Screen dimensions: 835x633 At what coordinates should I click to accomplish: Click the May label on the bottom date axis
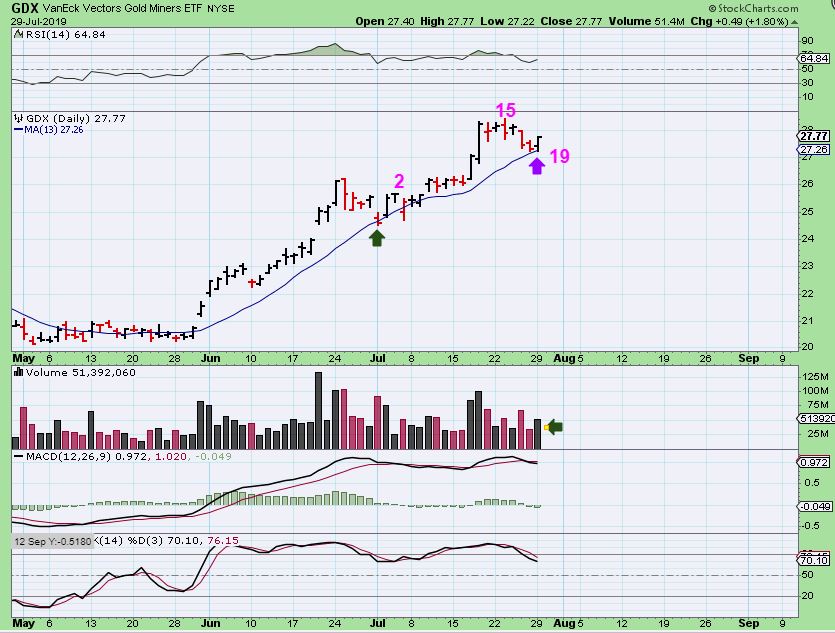point(23,623)
